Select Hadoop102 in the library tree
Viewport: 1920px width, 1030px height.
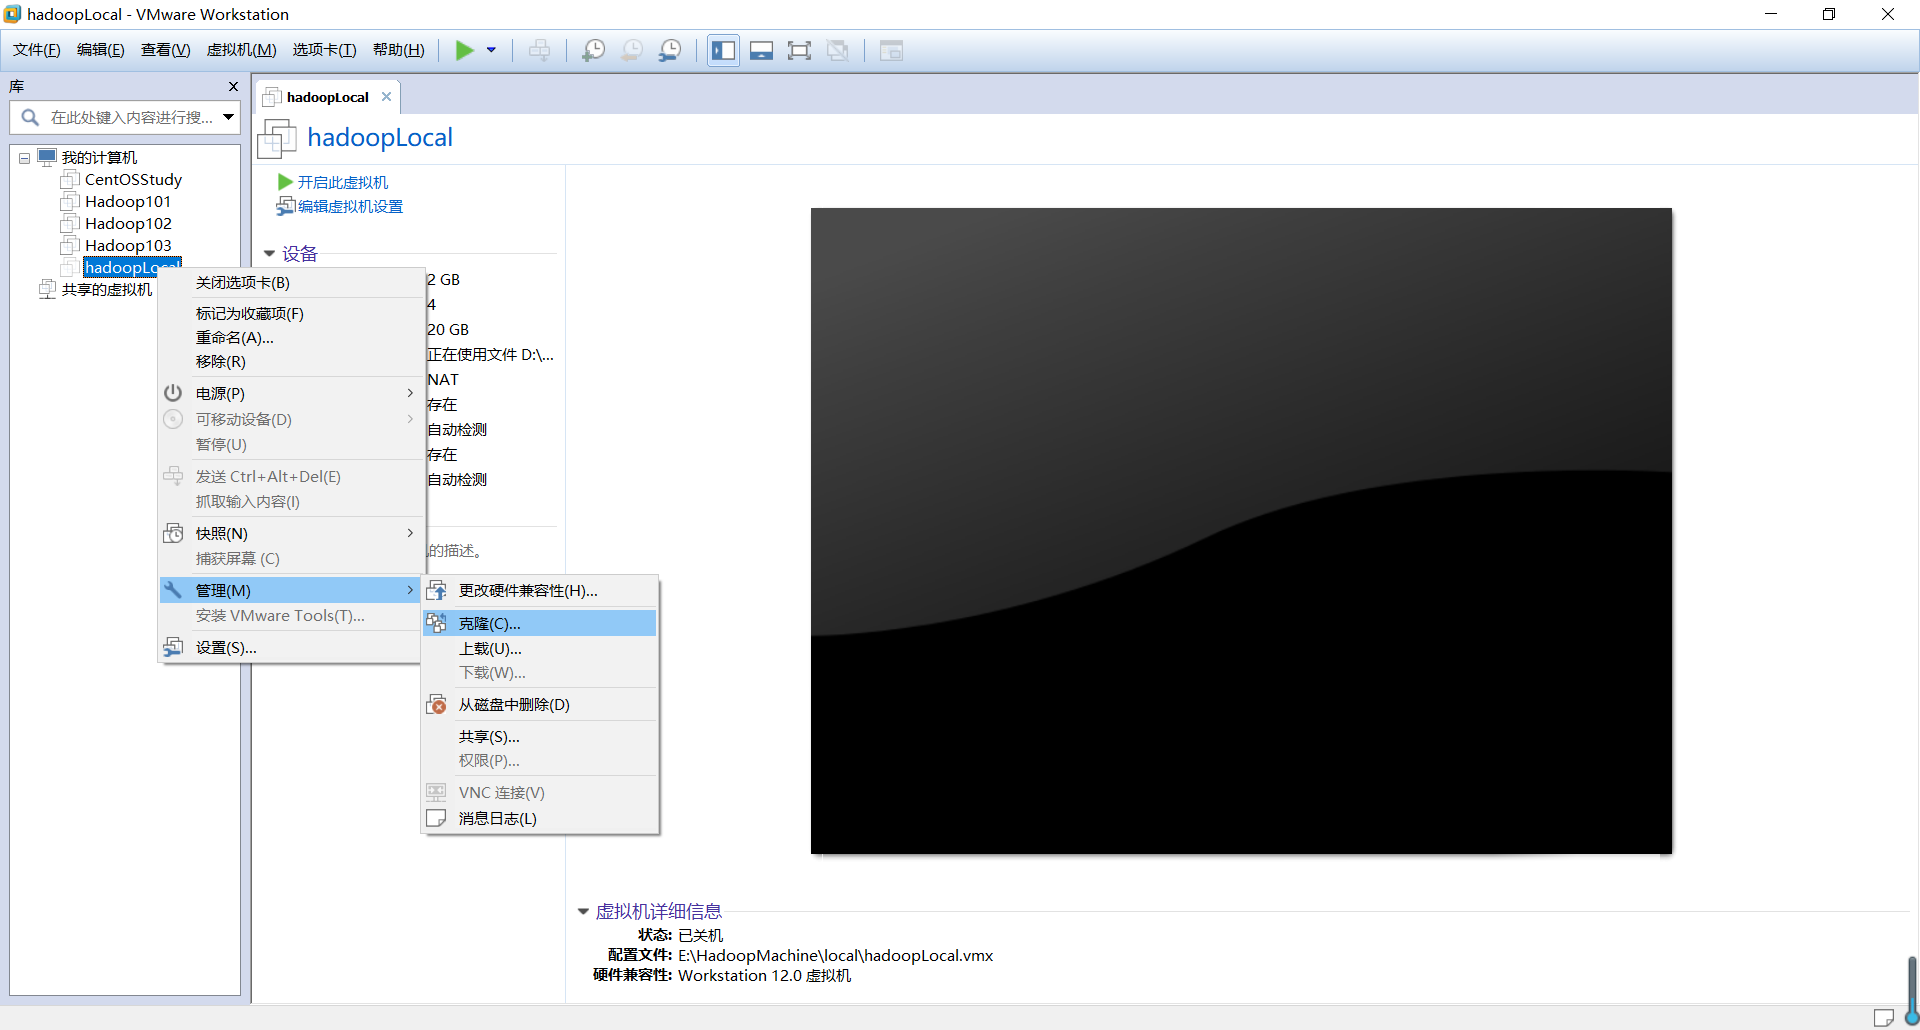(x=128, y=224)
